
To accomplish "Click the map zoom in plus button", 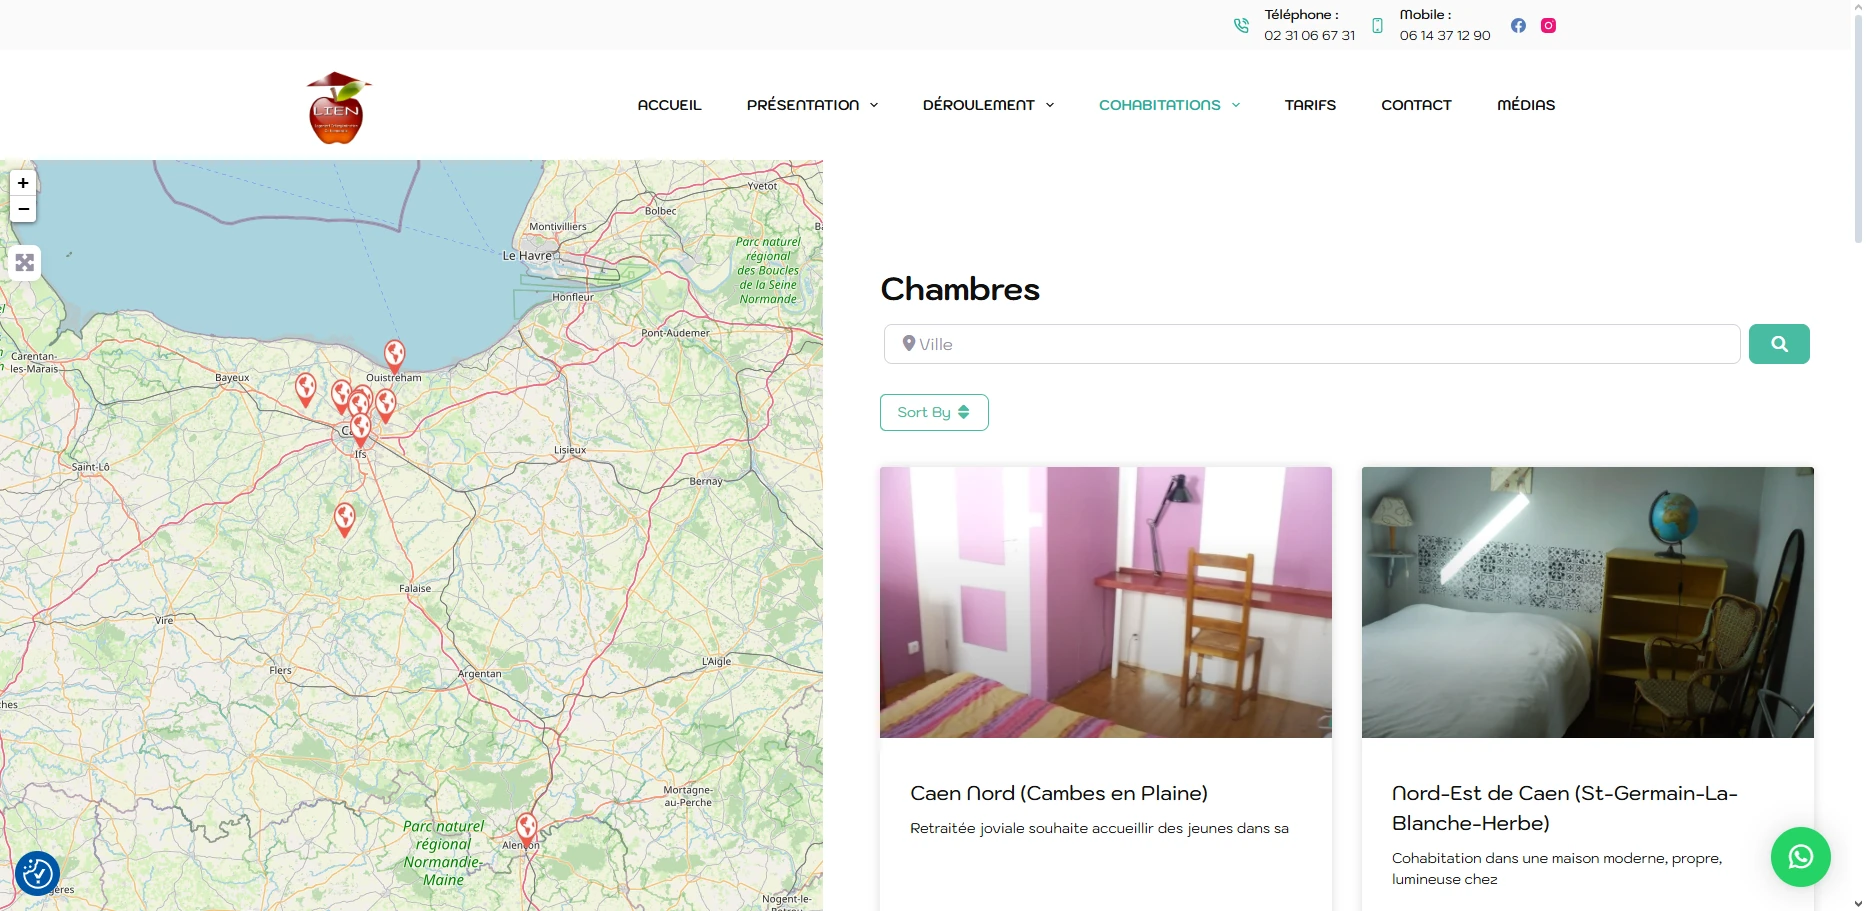I will [x=23, y=183].
